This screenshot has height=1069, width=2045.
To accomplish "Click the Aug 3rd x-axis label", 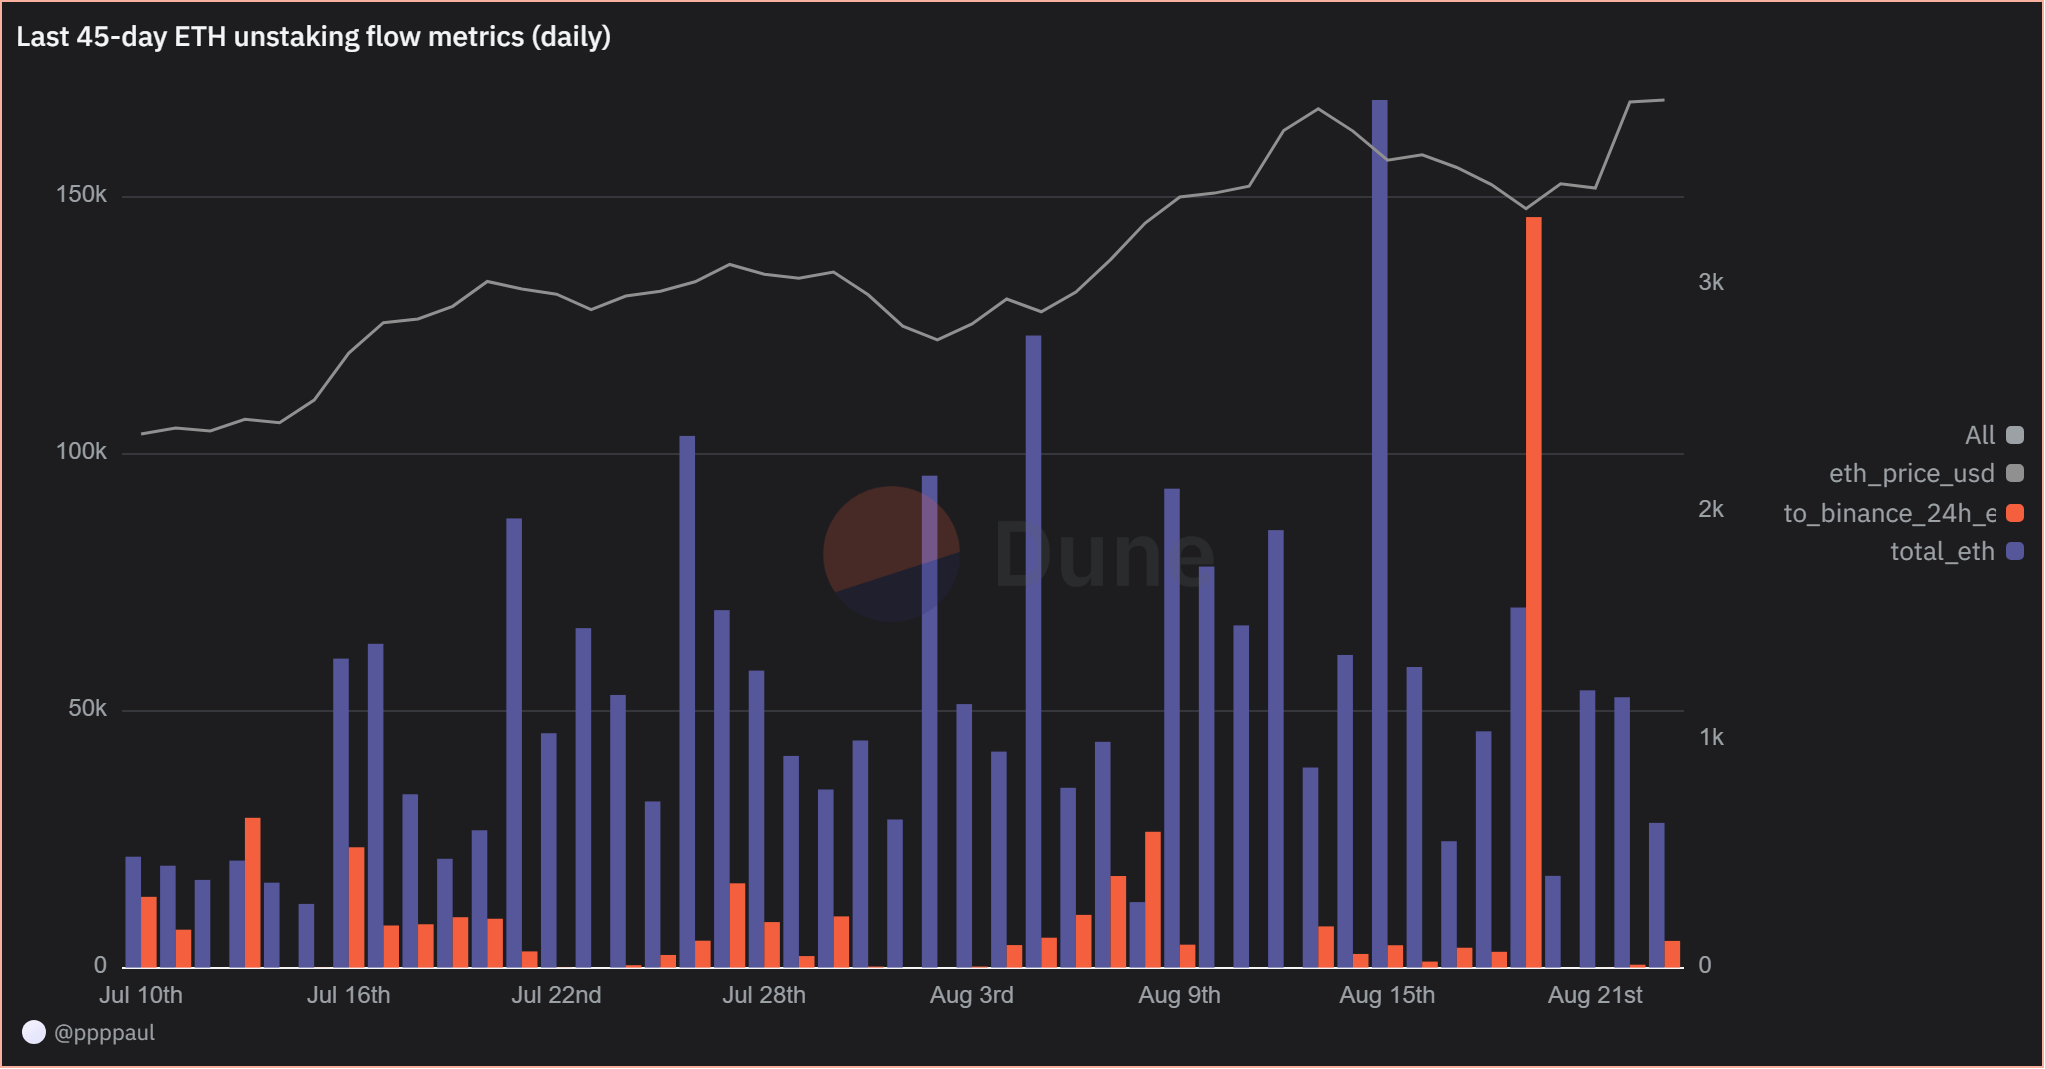I will pyautogui.click(x=971, y=995).
